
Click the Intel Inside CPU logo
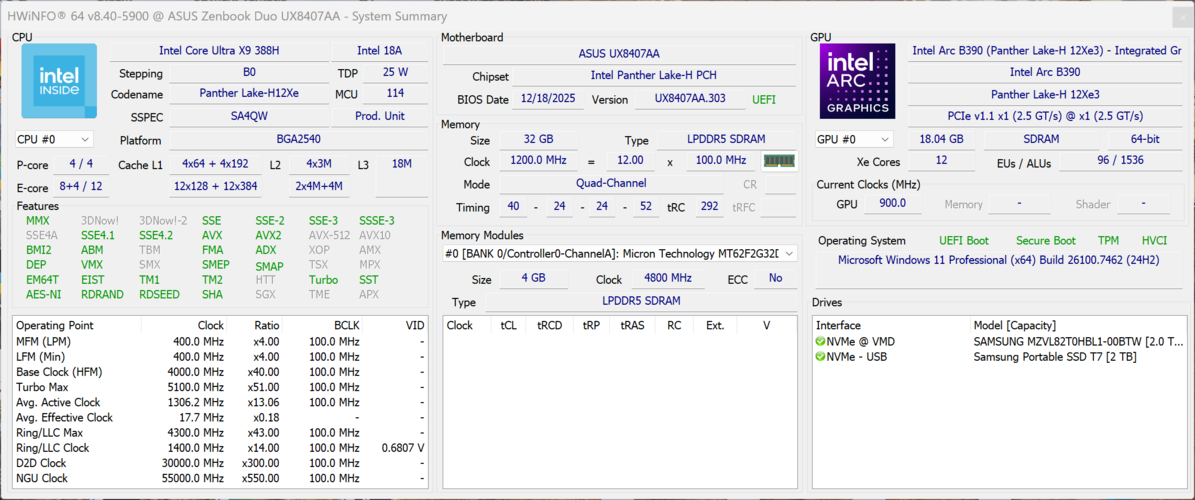coord(59,81)
